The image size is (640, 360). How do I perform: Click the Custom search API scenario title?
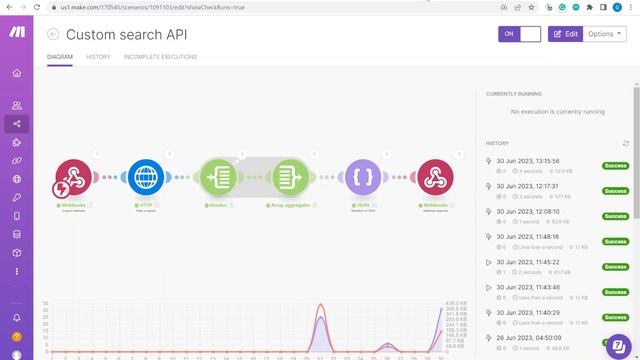click(127, 35)
